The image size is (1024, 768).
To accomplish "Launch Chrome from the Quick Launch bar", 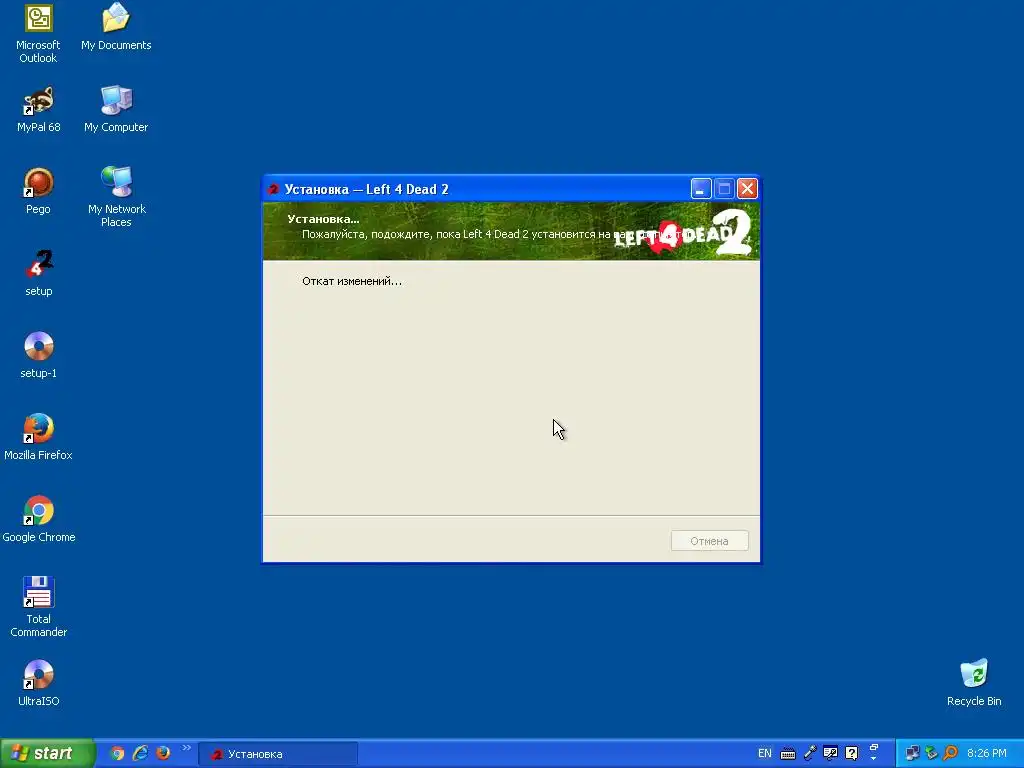I will tap(117, 753).
